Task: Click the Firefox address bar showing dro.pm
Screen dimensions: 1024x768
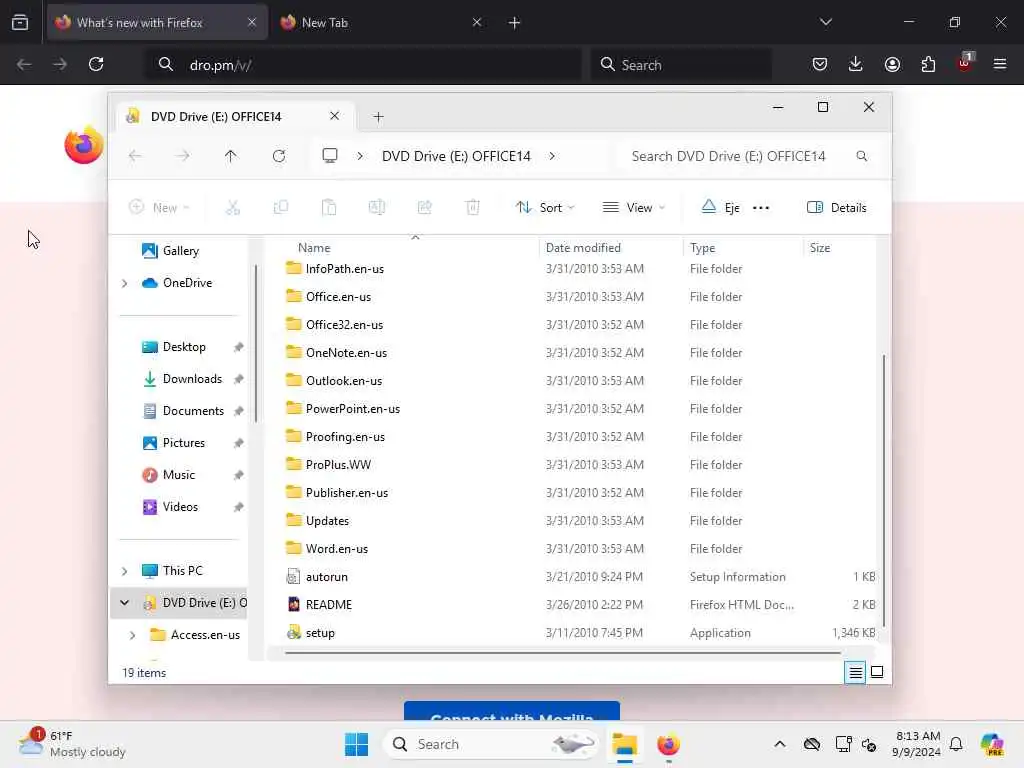Action: (x=364, y=65)
